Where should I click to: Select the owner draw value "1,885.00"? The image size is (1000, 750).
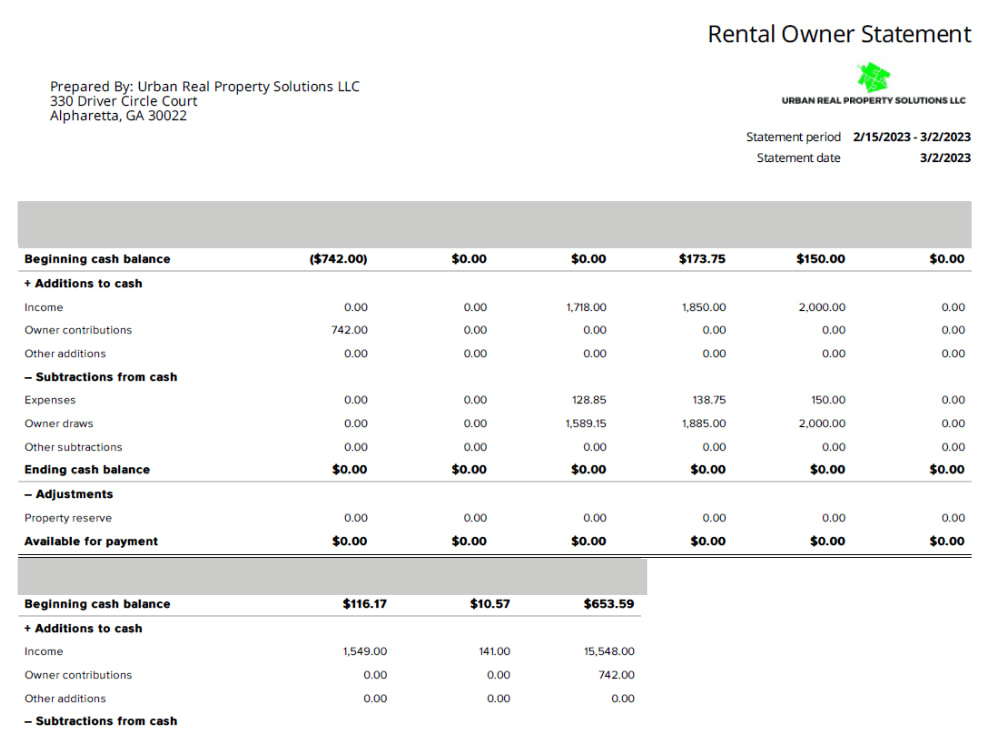coord(704,424)
